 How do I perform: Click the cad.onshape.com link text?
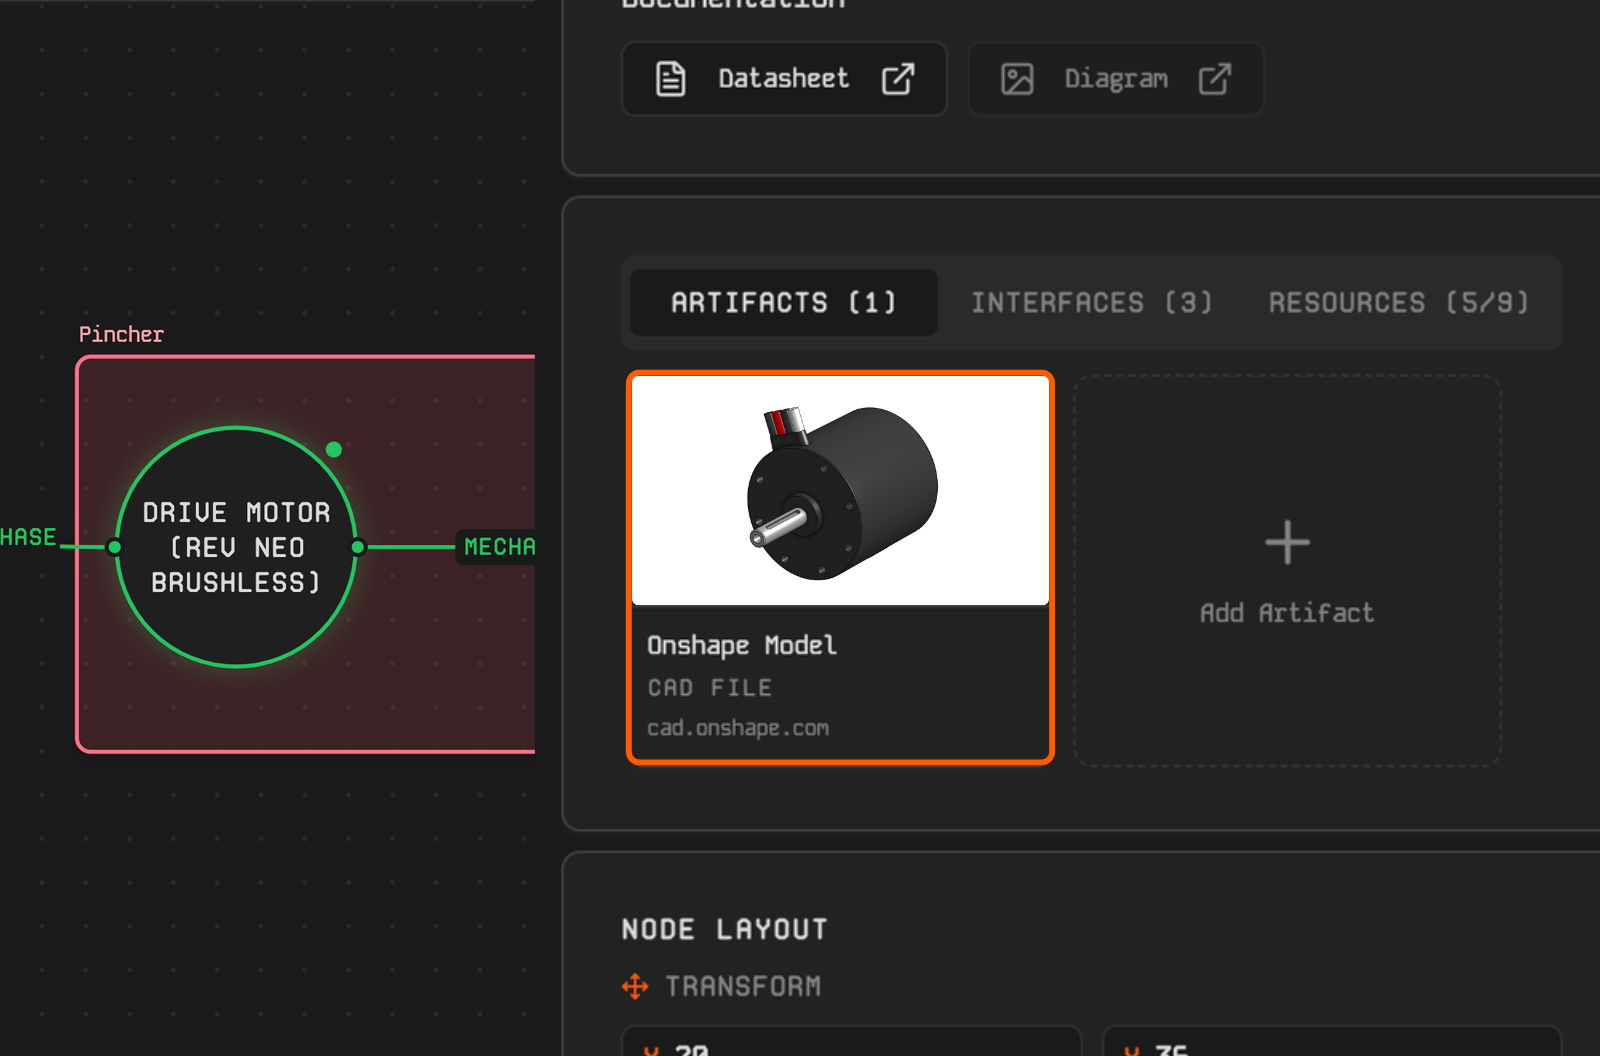[738, 728]
